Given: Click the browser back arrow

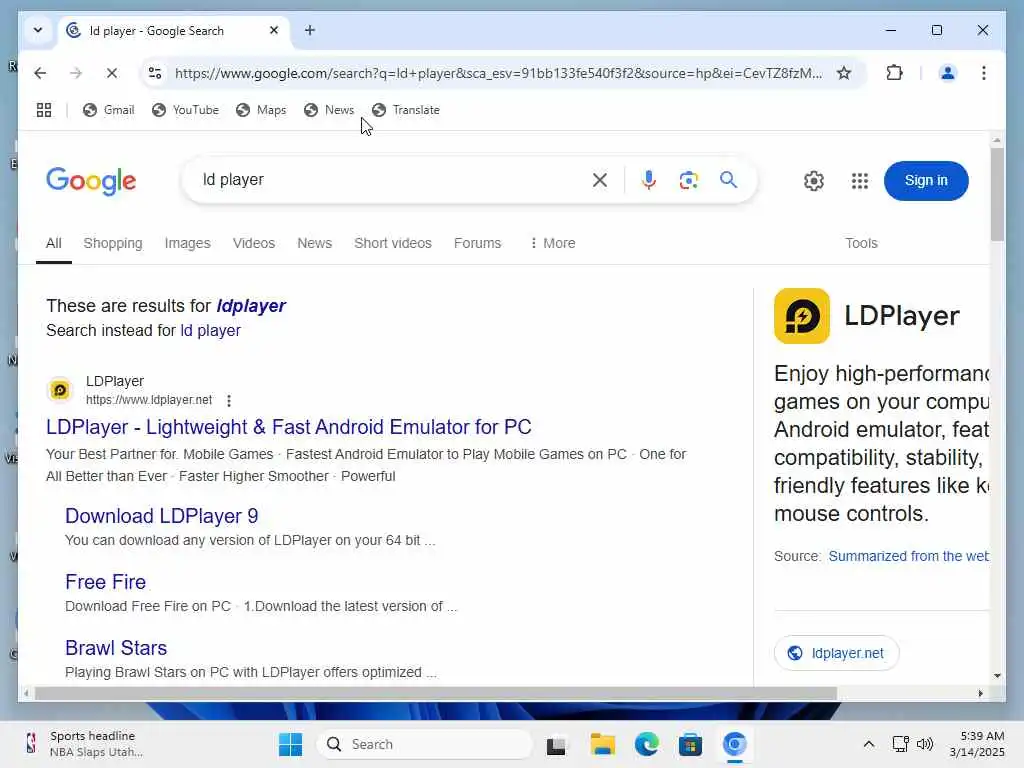Looking at the screenshot, I should click(x=40, y=73).
